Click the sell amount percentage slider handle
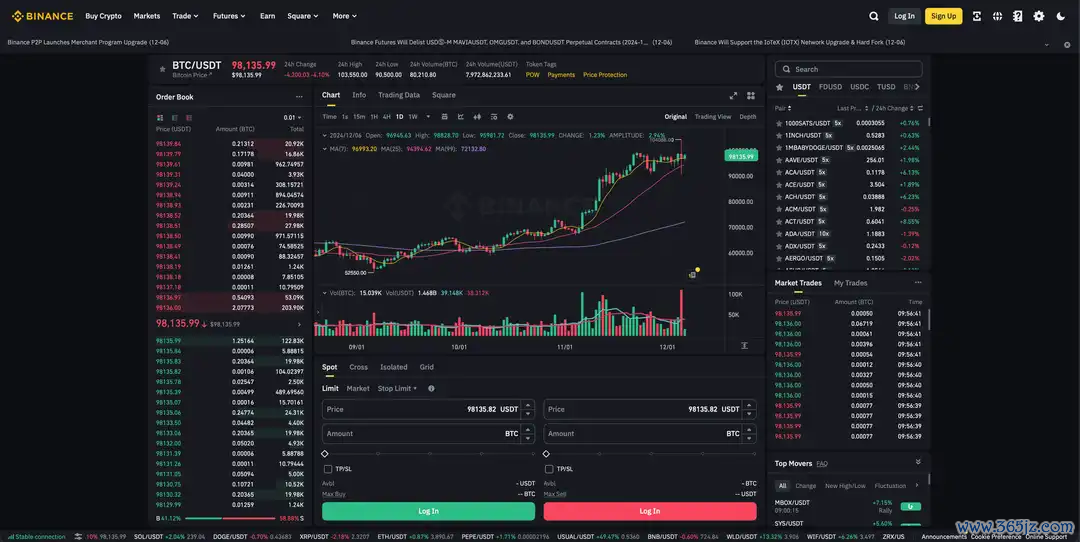 546,454
